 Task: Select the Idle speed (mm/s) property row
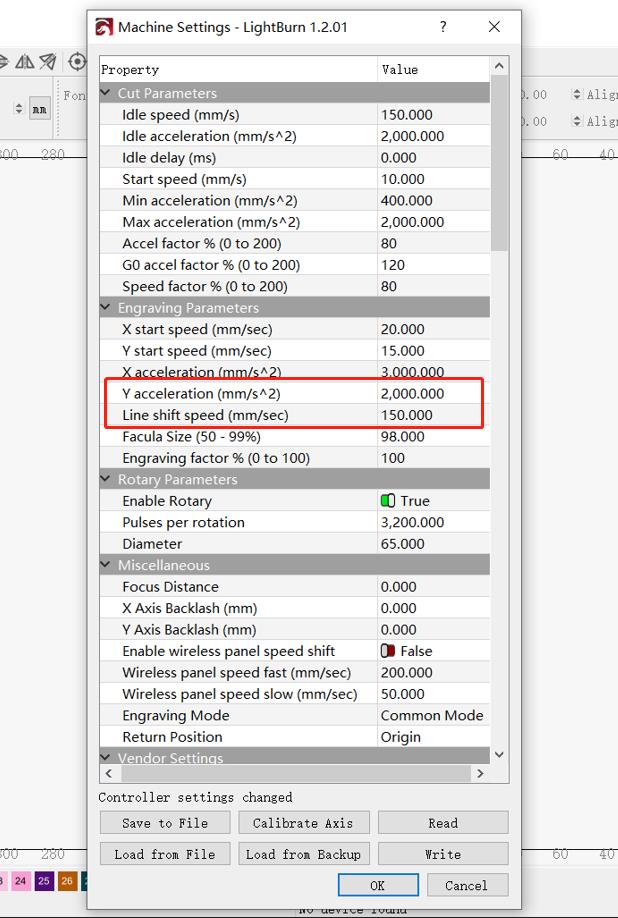click(x=295, y=115)
